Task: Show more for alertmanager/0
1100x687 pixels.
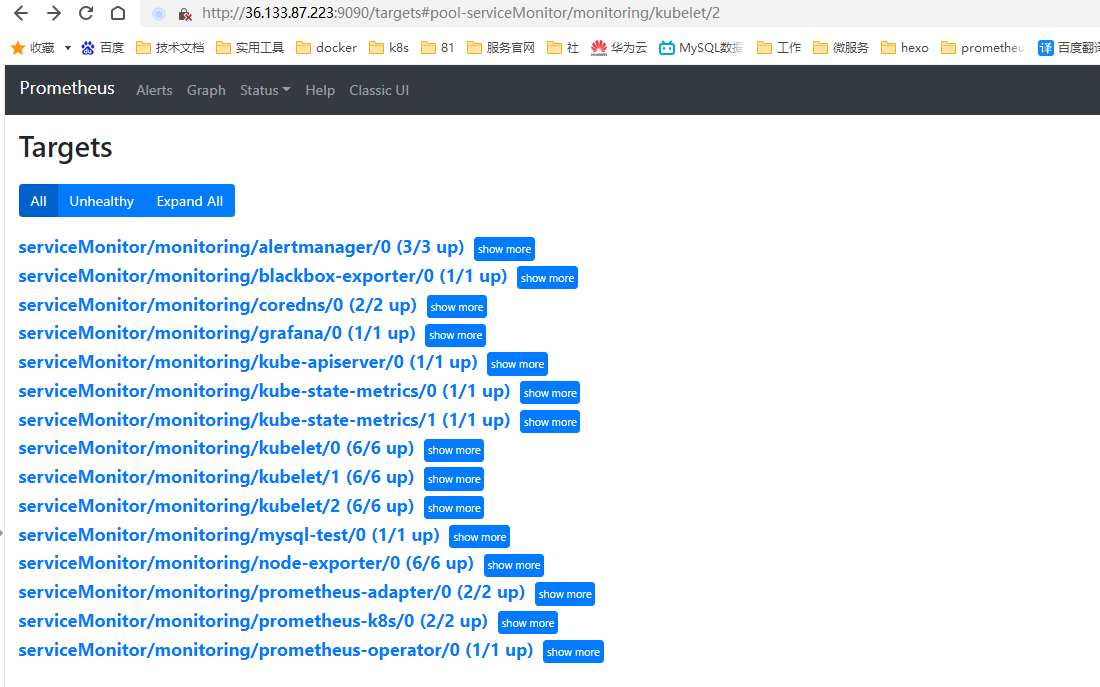Action: coord(504,249)
